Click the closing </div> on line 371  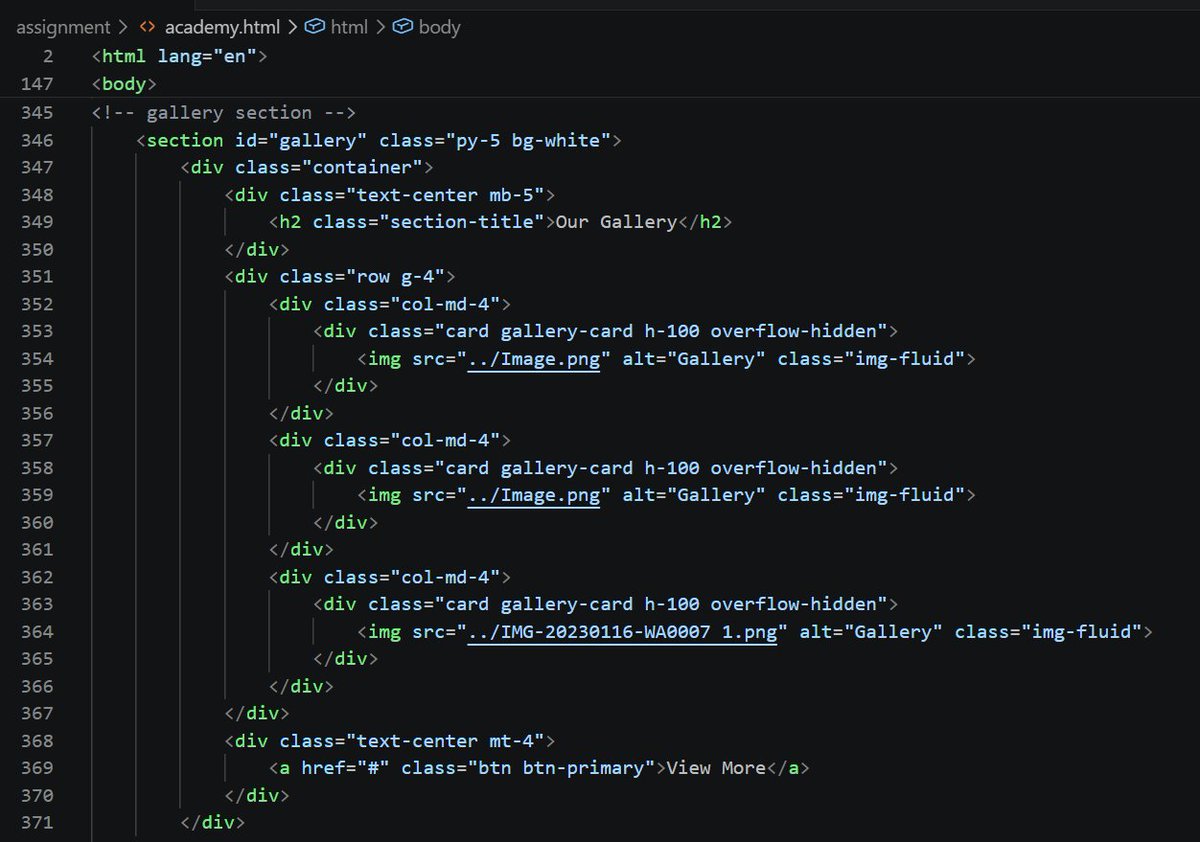[x=212, y=823]
